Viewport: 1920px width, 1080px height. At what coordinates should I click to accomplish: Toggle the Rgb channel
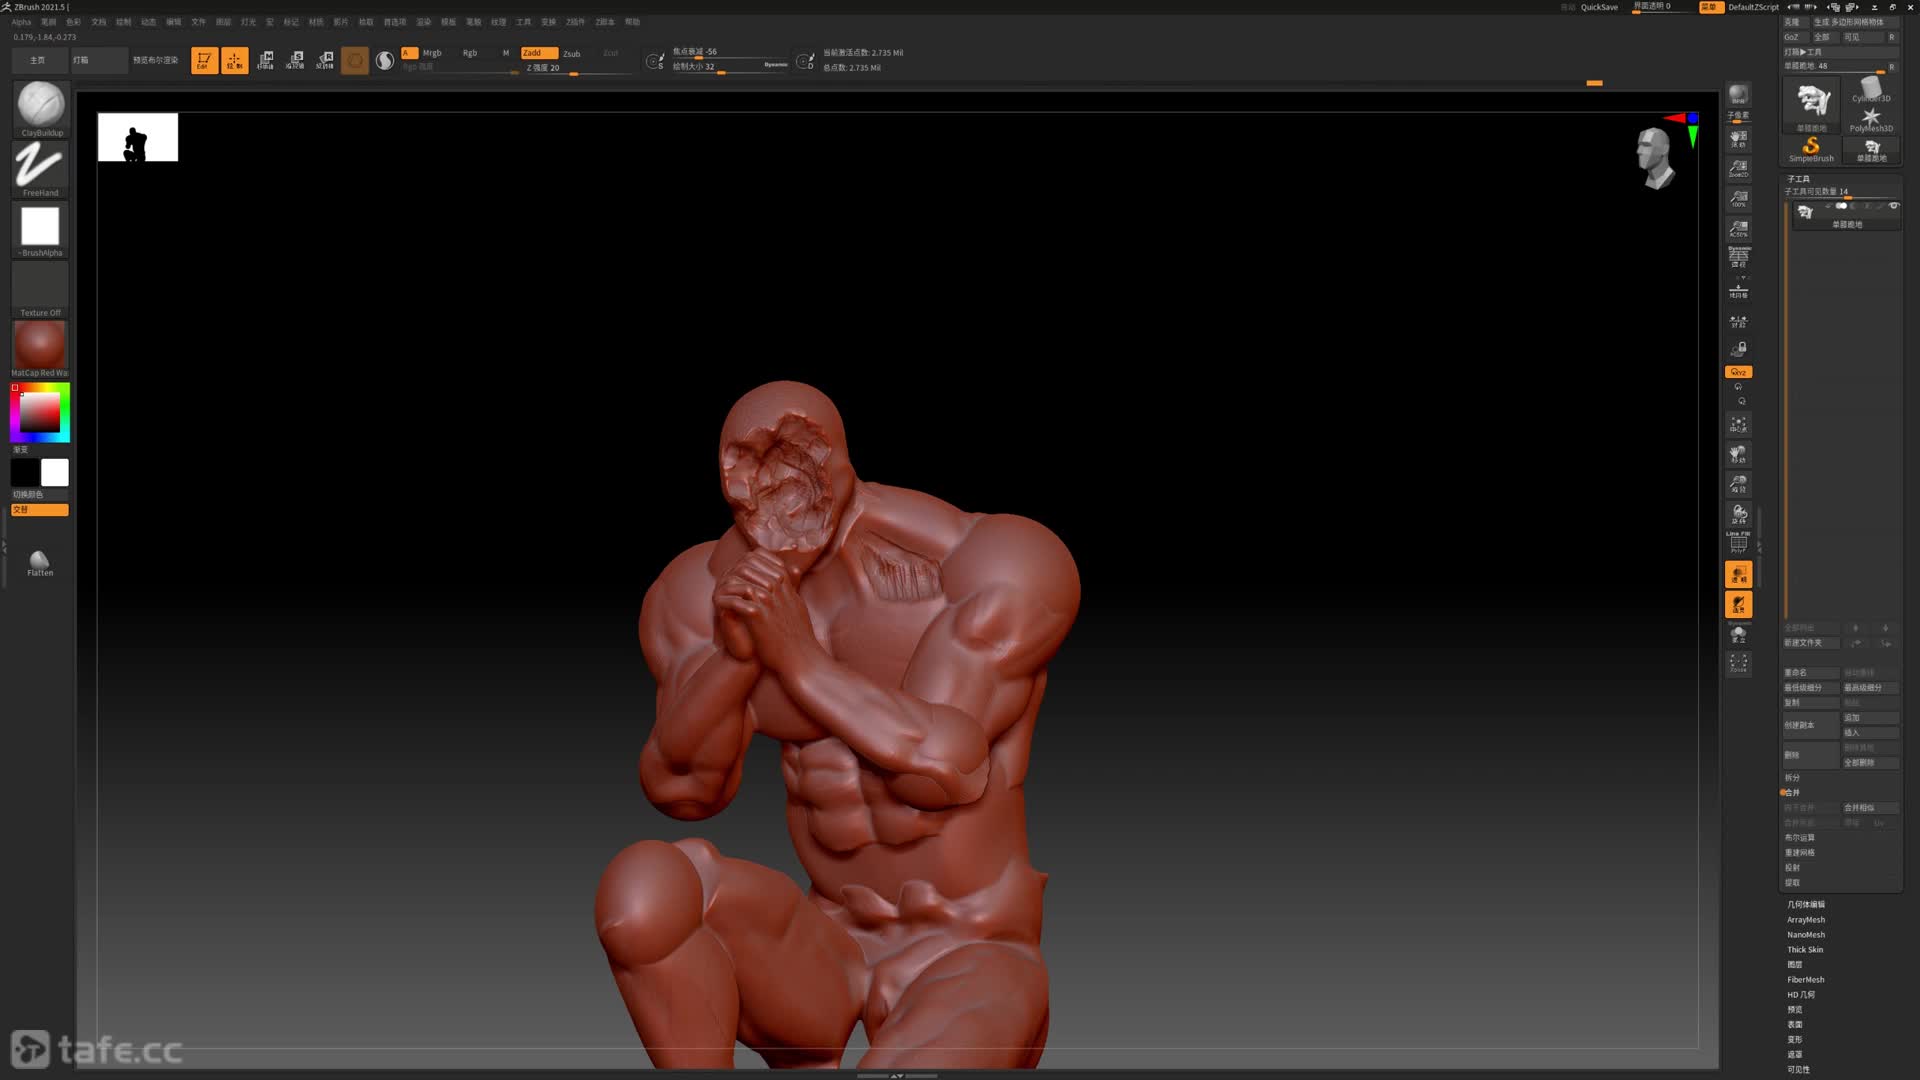click(x=470, y=53)
